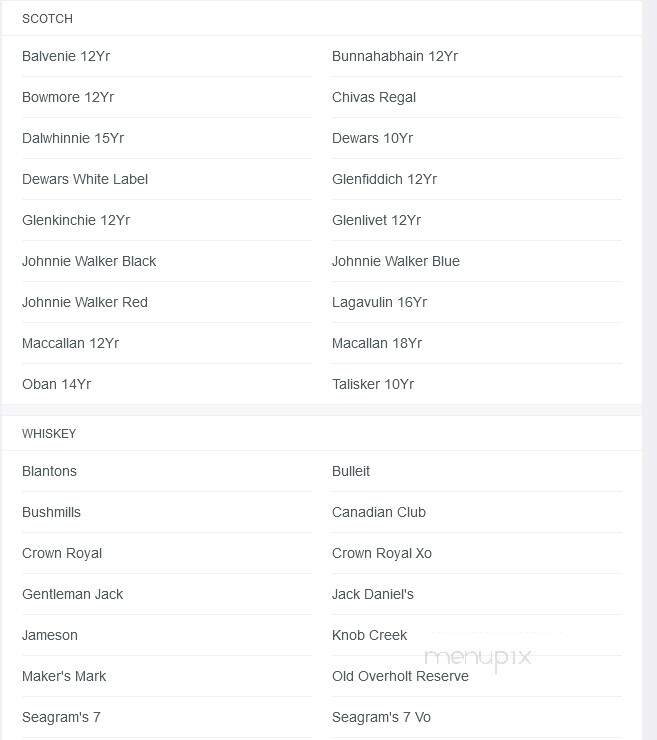The image size is (657, 740).
Task: Select Blantons under Whiskey
Action: click(x=49, y=471)
